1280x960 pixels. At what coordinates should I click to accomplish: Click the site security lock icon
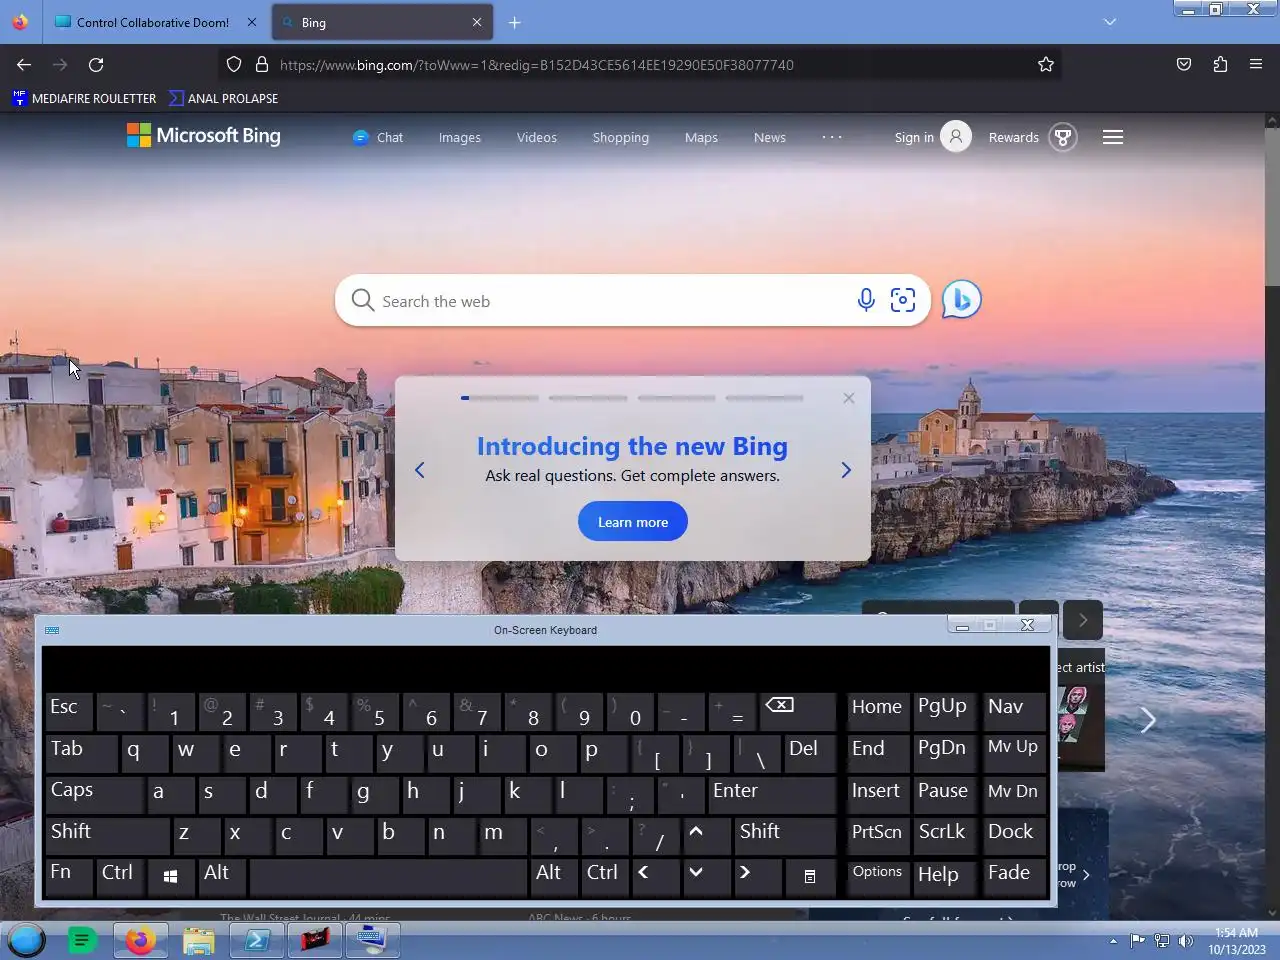(x=262, y=65)
